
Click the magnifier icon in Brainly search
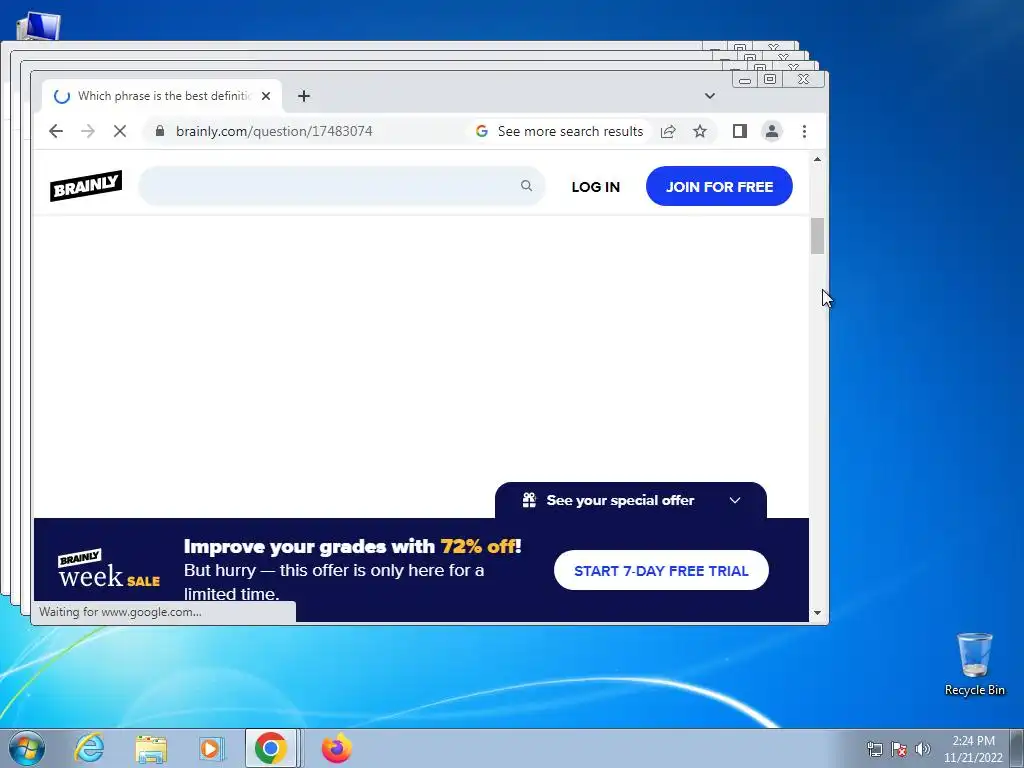[x=526, y=186]
